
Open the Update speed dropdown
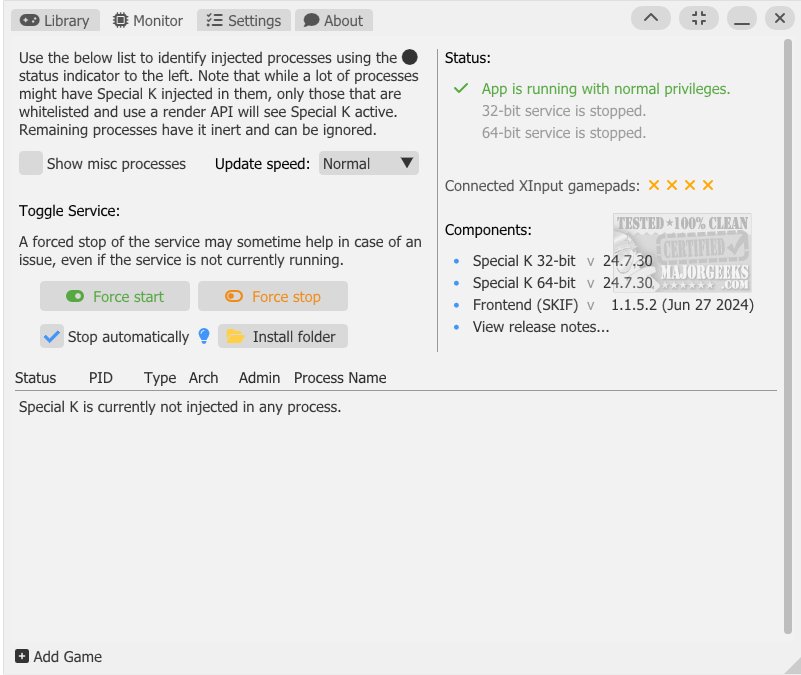pyautogui.click(x=368, y=164)
